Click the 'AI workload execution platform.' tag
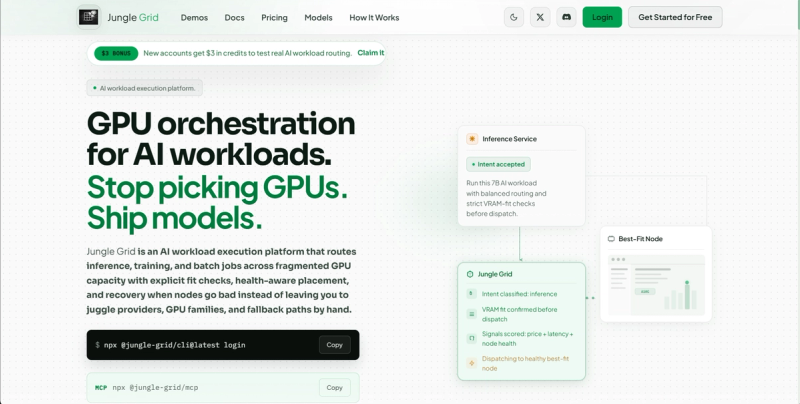The width and height of the screenshot is (800, 404). [x=144, y=88]
